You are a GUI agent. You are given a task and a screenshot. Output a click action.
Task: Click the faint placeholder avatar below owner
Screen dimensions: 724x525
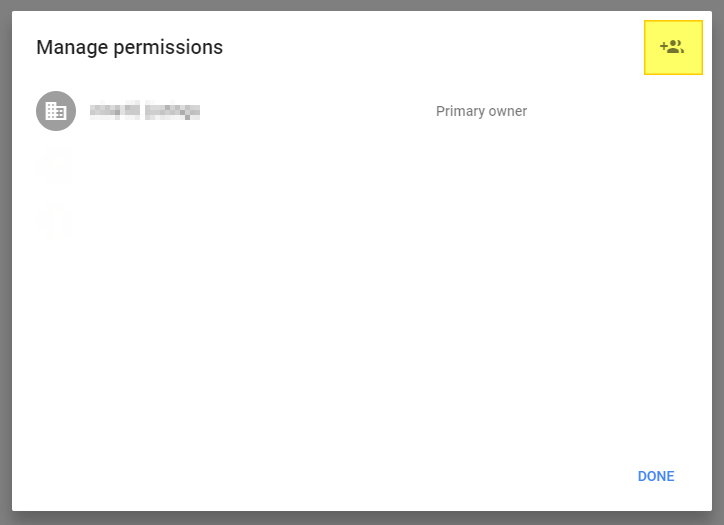coord(56,166)
